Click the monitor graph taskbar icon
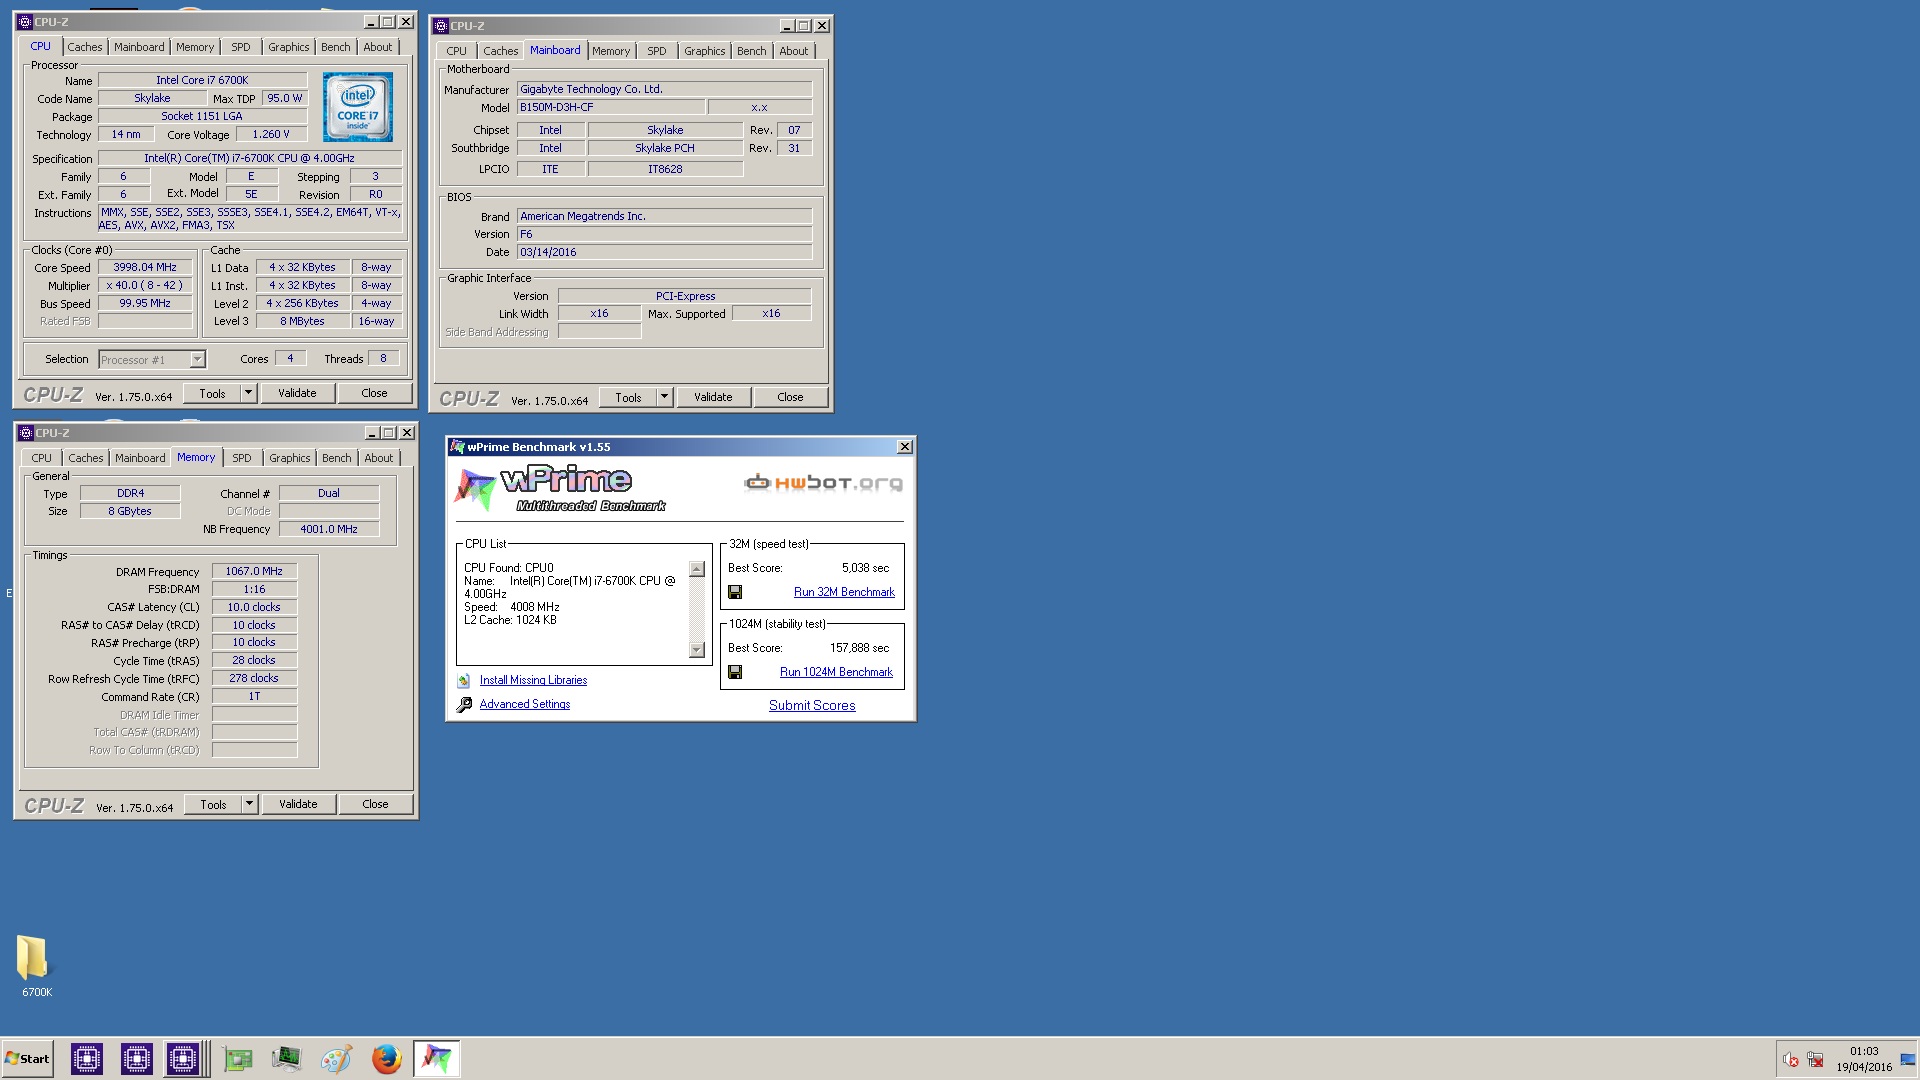Screen dimensions: 1920x1080 point(287,1059)
